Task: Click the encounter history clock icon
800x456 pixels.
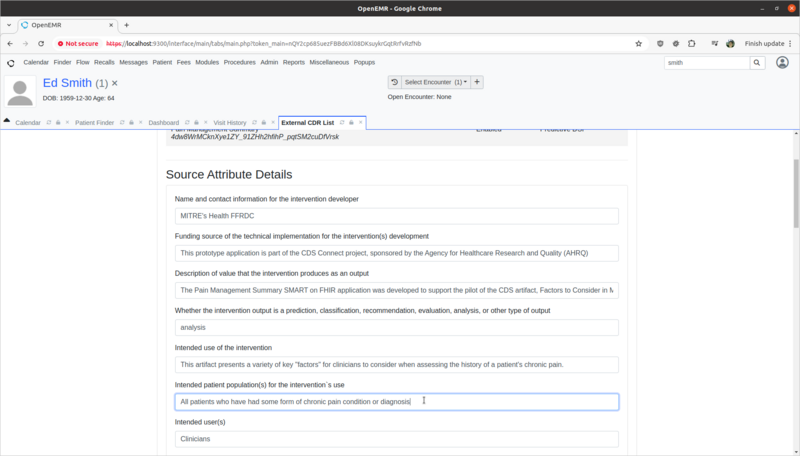Action: click(394, 82)
